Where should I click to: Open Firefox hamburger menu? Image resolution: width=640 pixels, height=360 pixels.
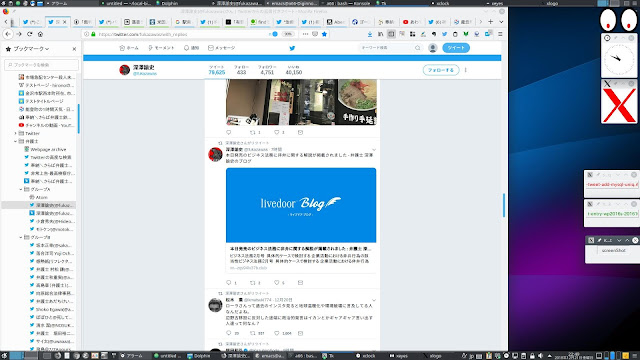pyautogui.click(x=500, y=34)
